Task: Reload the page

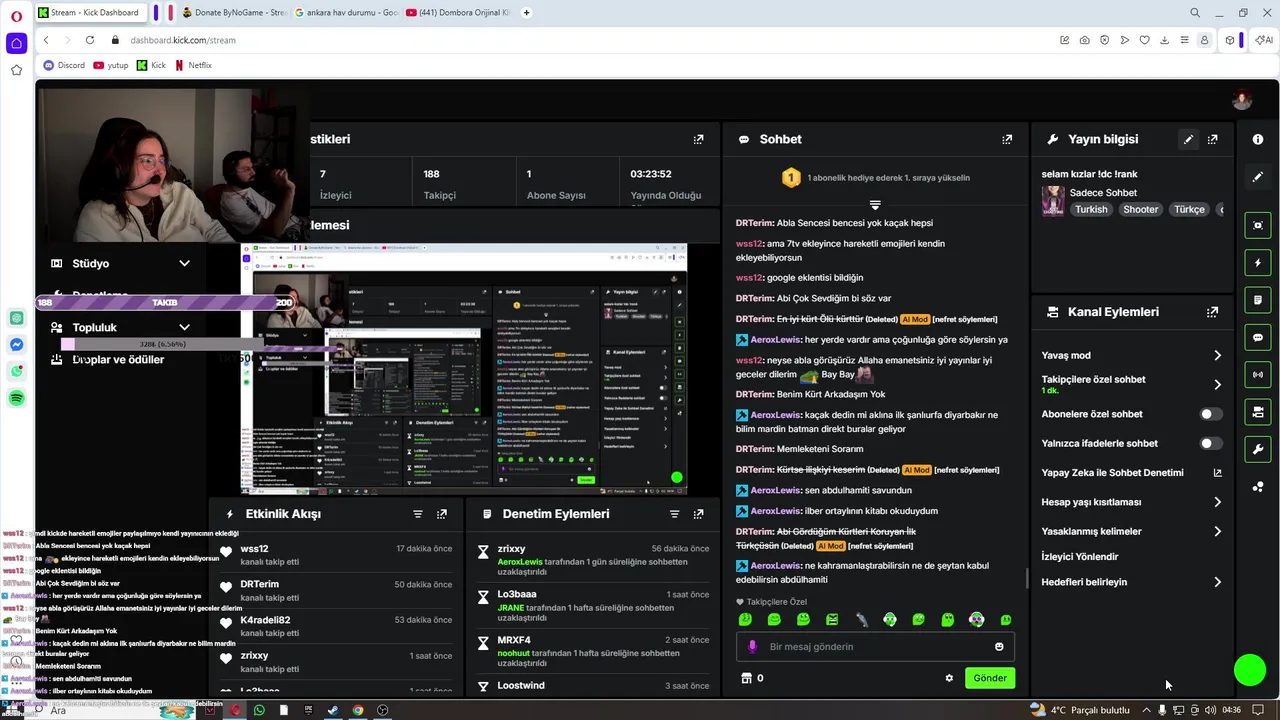Action: pyautogui.click(x=90, y=40)
